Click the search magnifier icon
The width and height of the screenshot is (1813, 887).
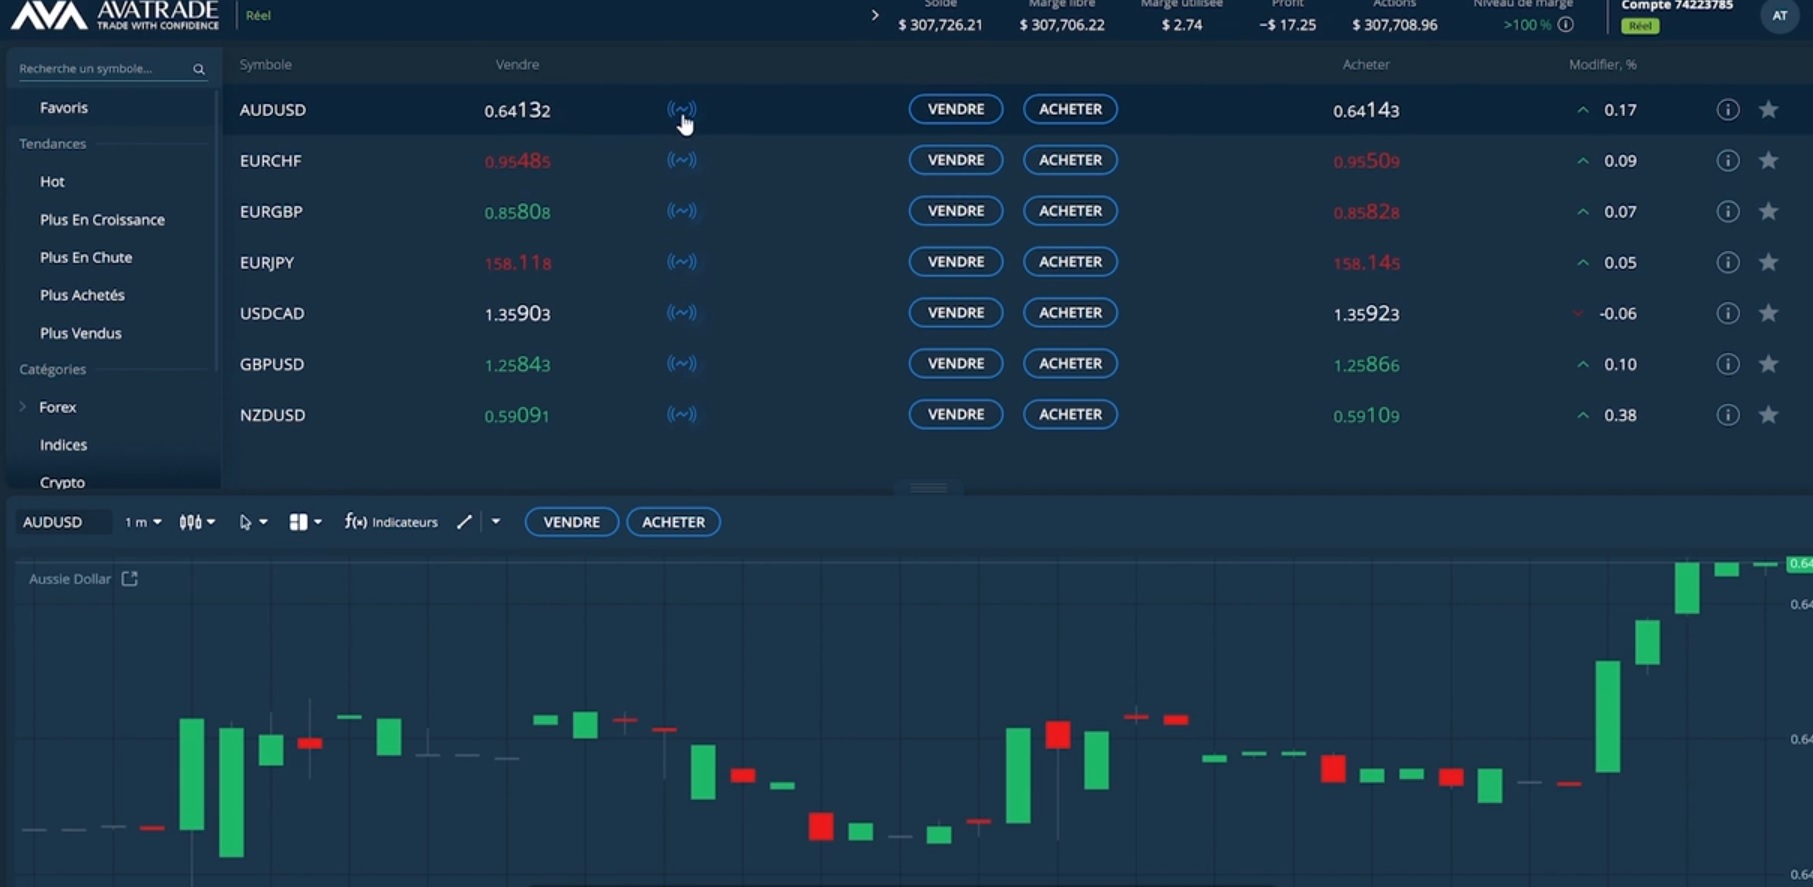coord(199,69)
